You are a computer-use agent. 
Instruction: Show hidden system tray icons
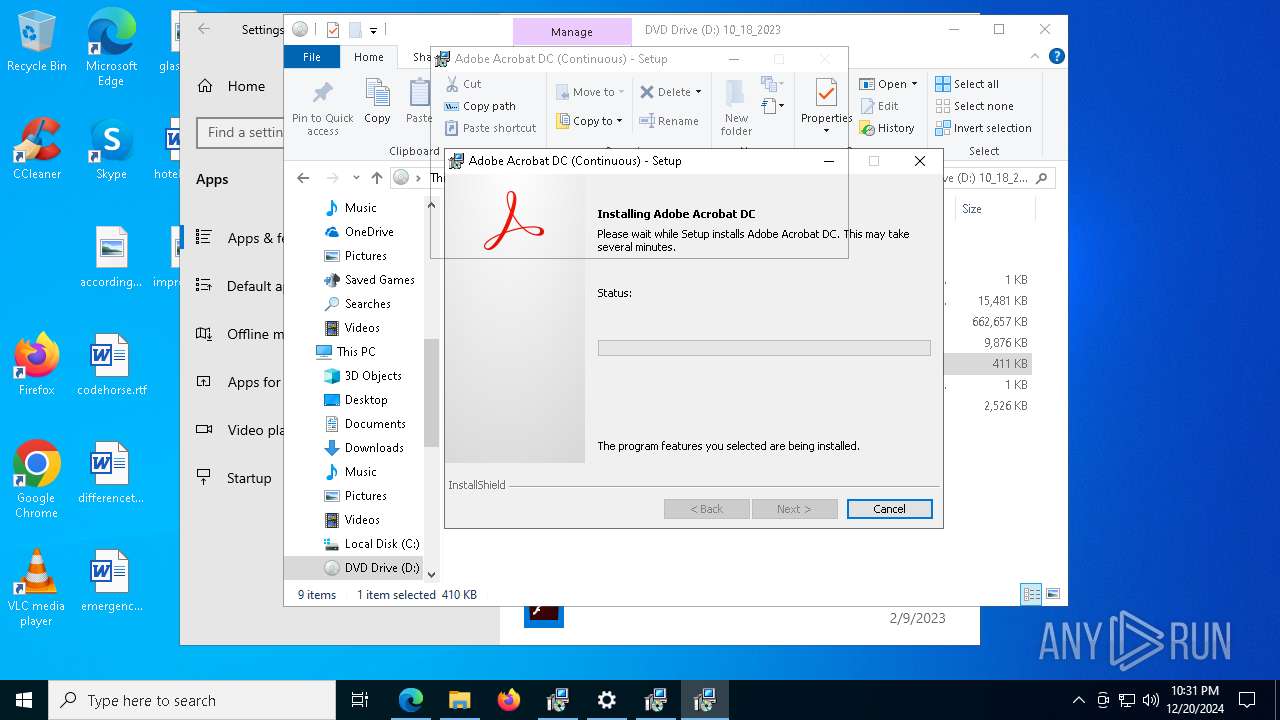1078,700
